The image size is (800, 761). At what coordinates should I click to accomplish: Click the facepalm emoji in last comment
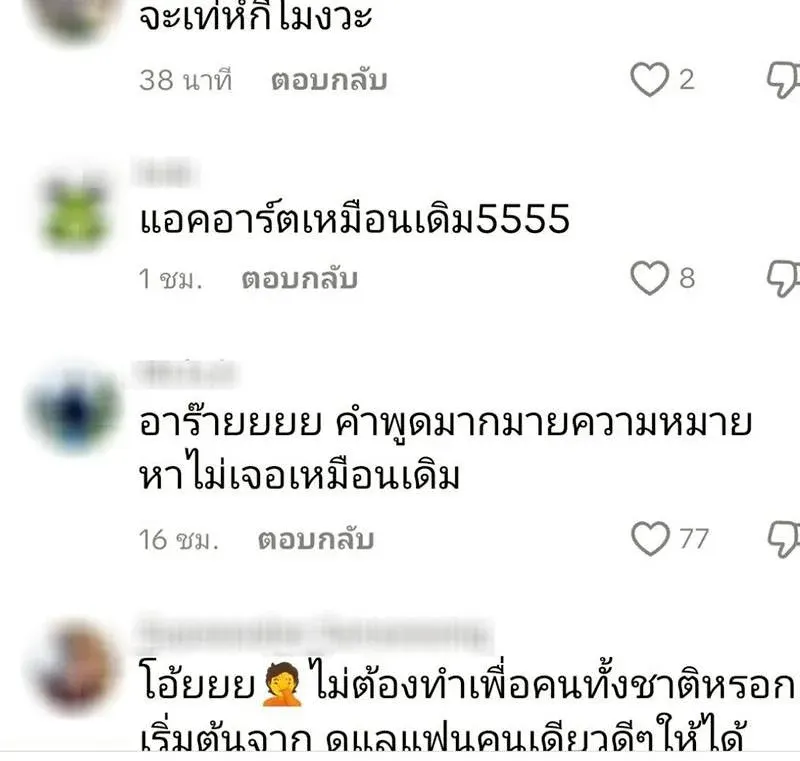coord(282,684)
